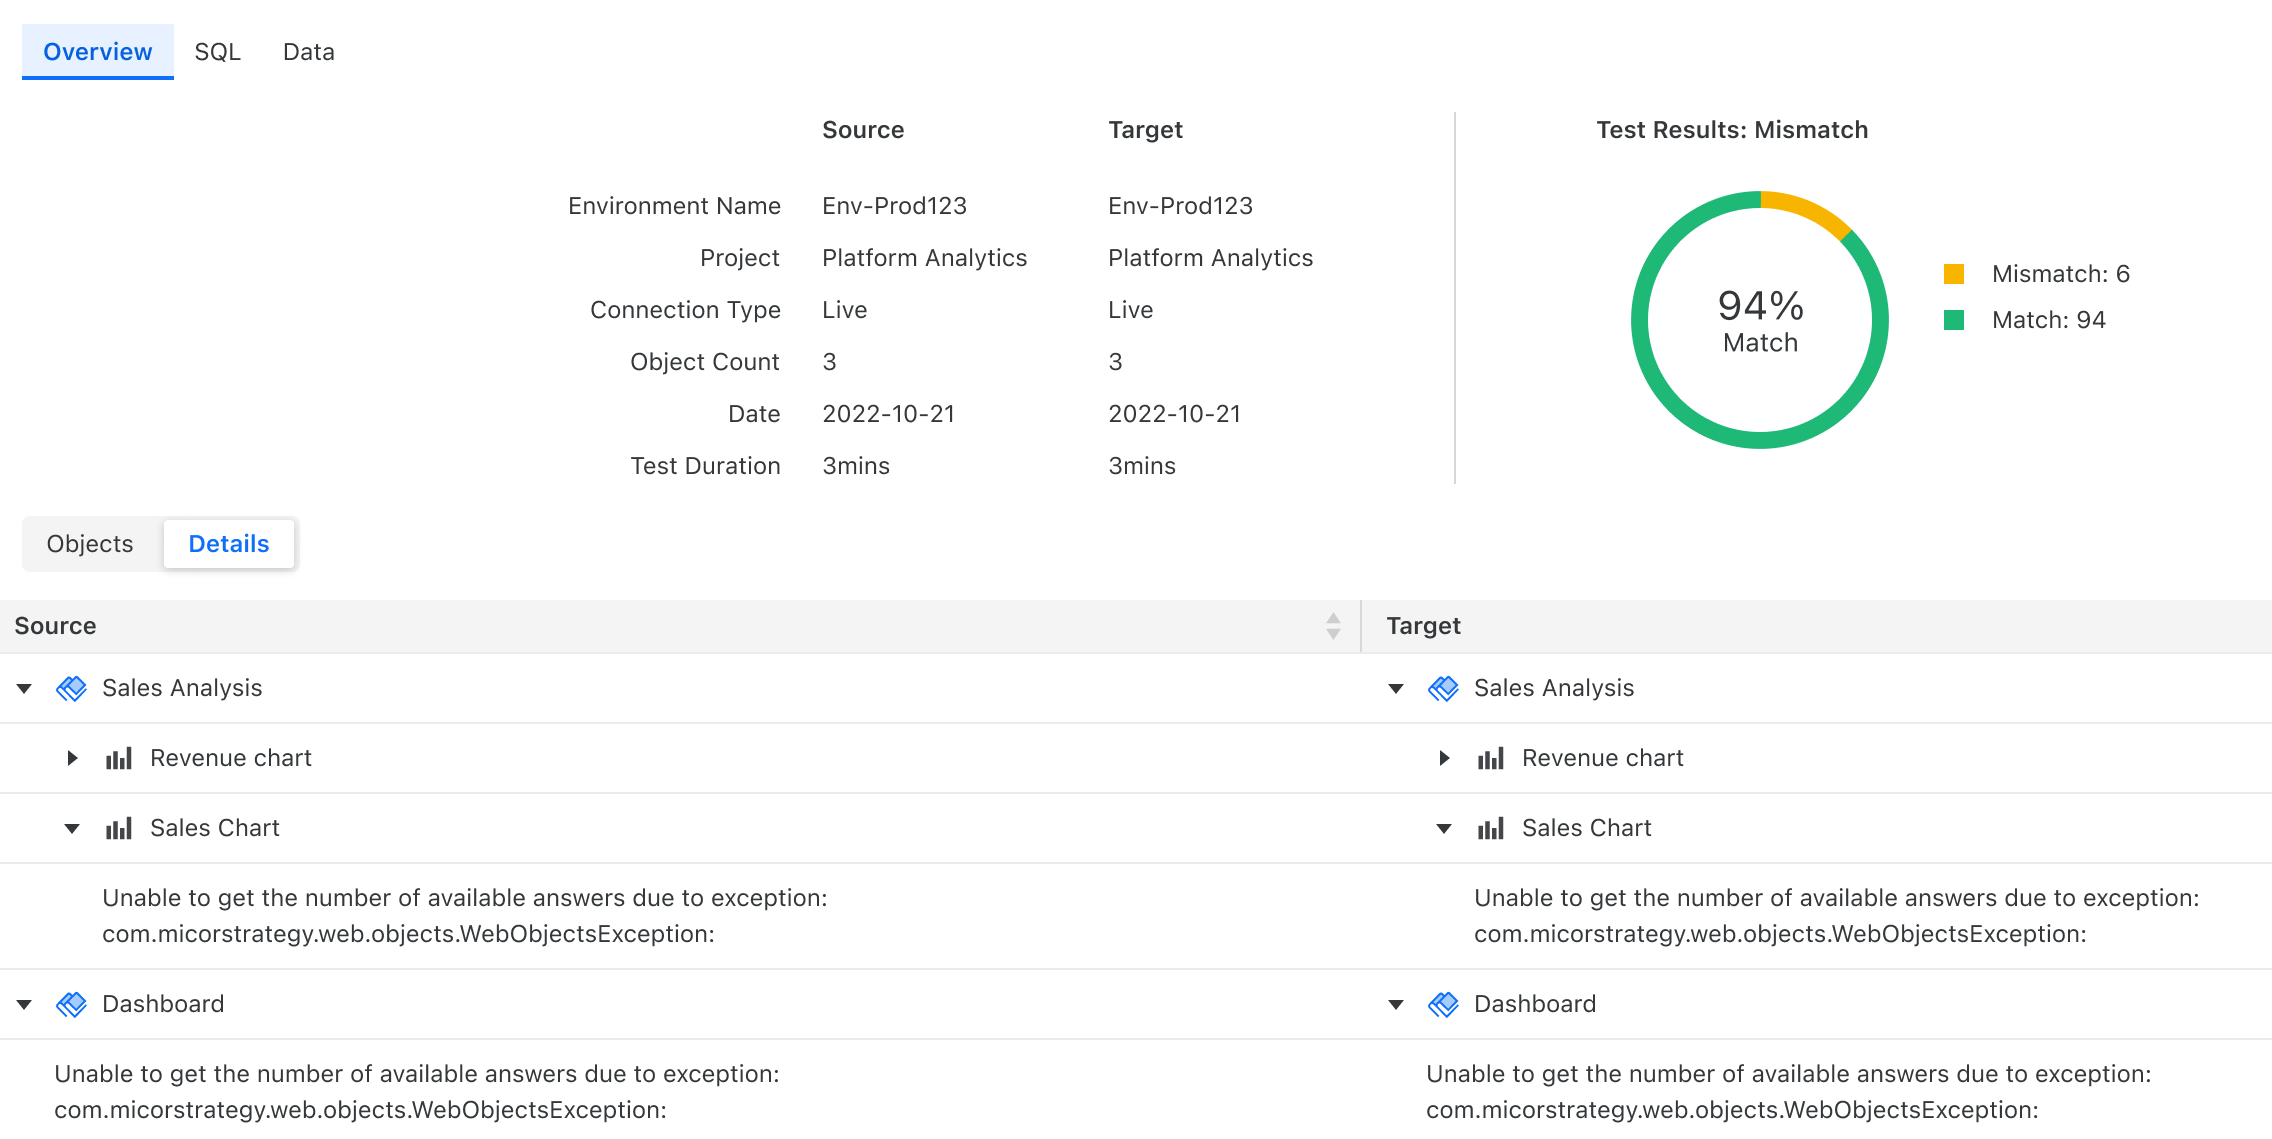Switch to the Objects view toggle

[x=90, y=544]
